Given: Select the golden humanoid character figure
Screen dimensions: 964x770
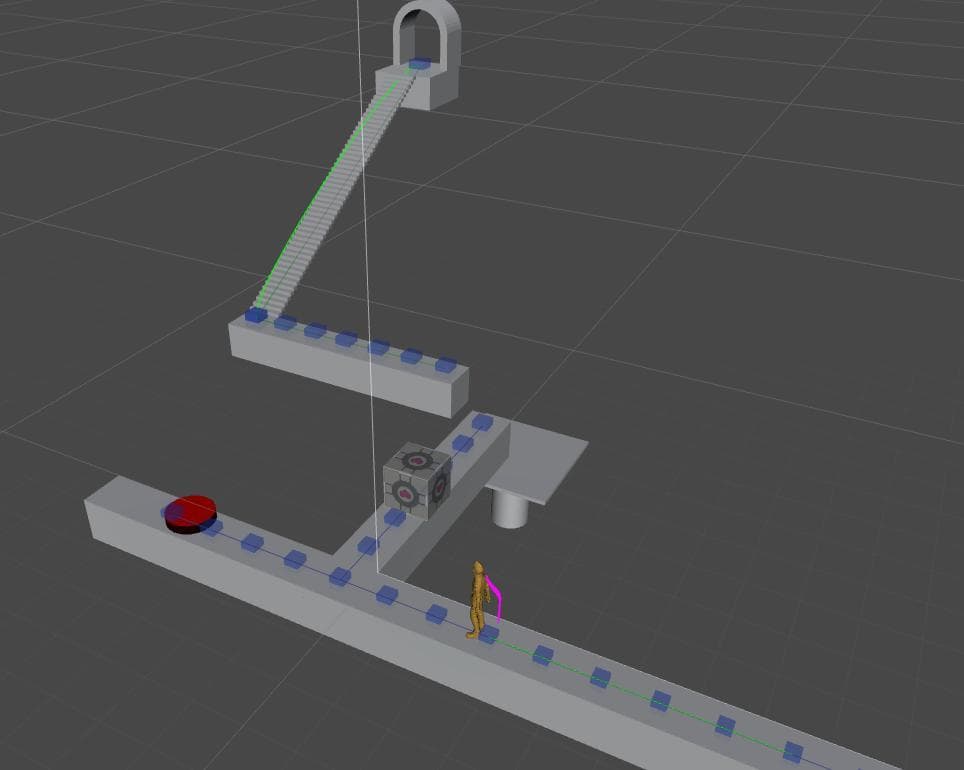Looking at the screenshot, I should (x=478, y=600).
